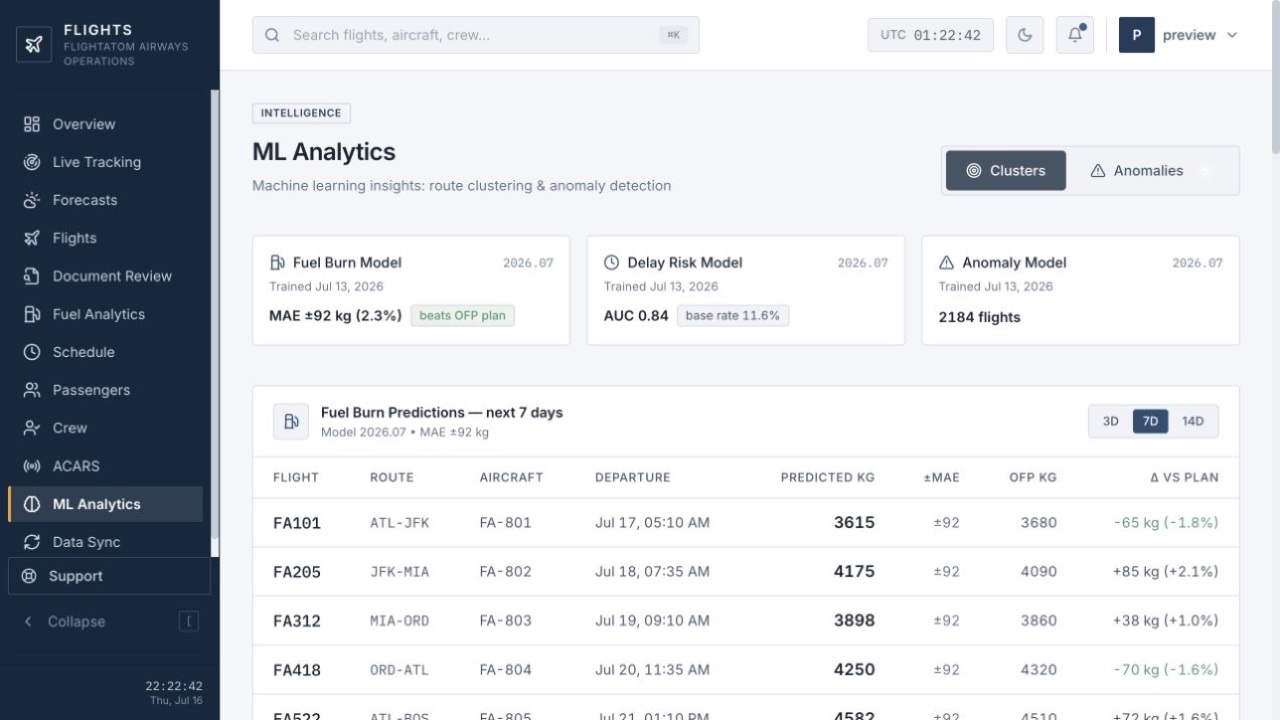Open the Overview dashboard icon

(32, 124)
